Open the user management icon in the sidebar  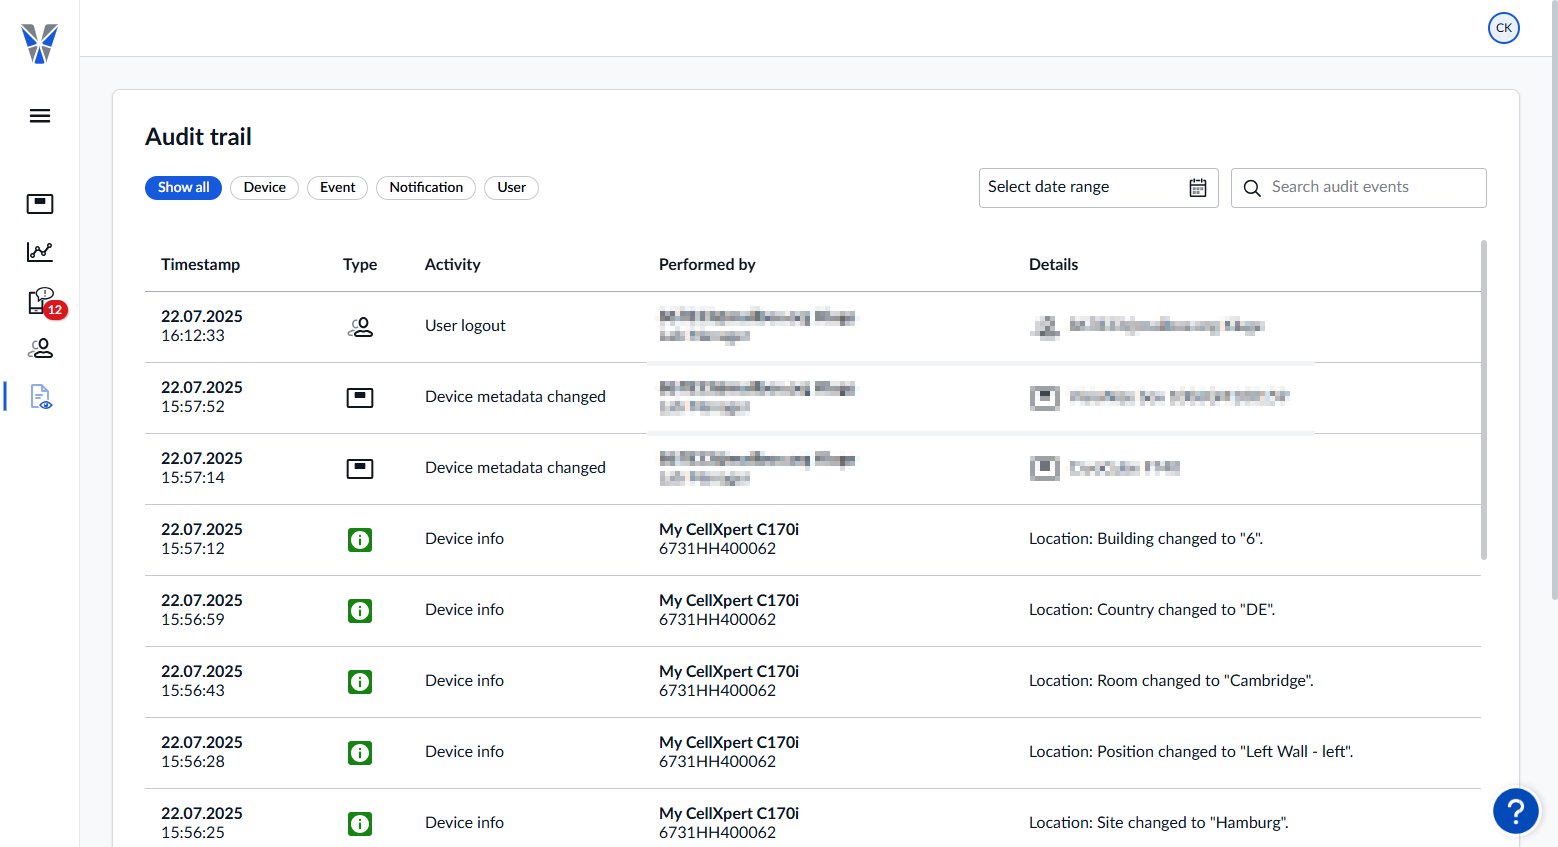39,348
